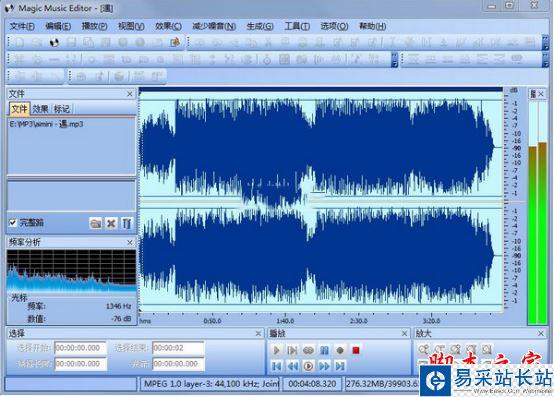The width and height of the screenshot is (554, 397).
Task: Click the 选择开始 time input field
Action: click(80, 348)
